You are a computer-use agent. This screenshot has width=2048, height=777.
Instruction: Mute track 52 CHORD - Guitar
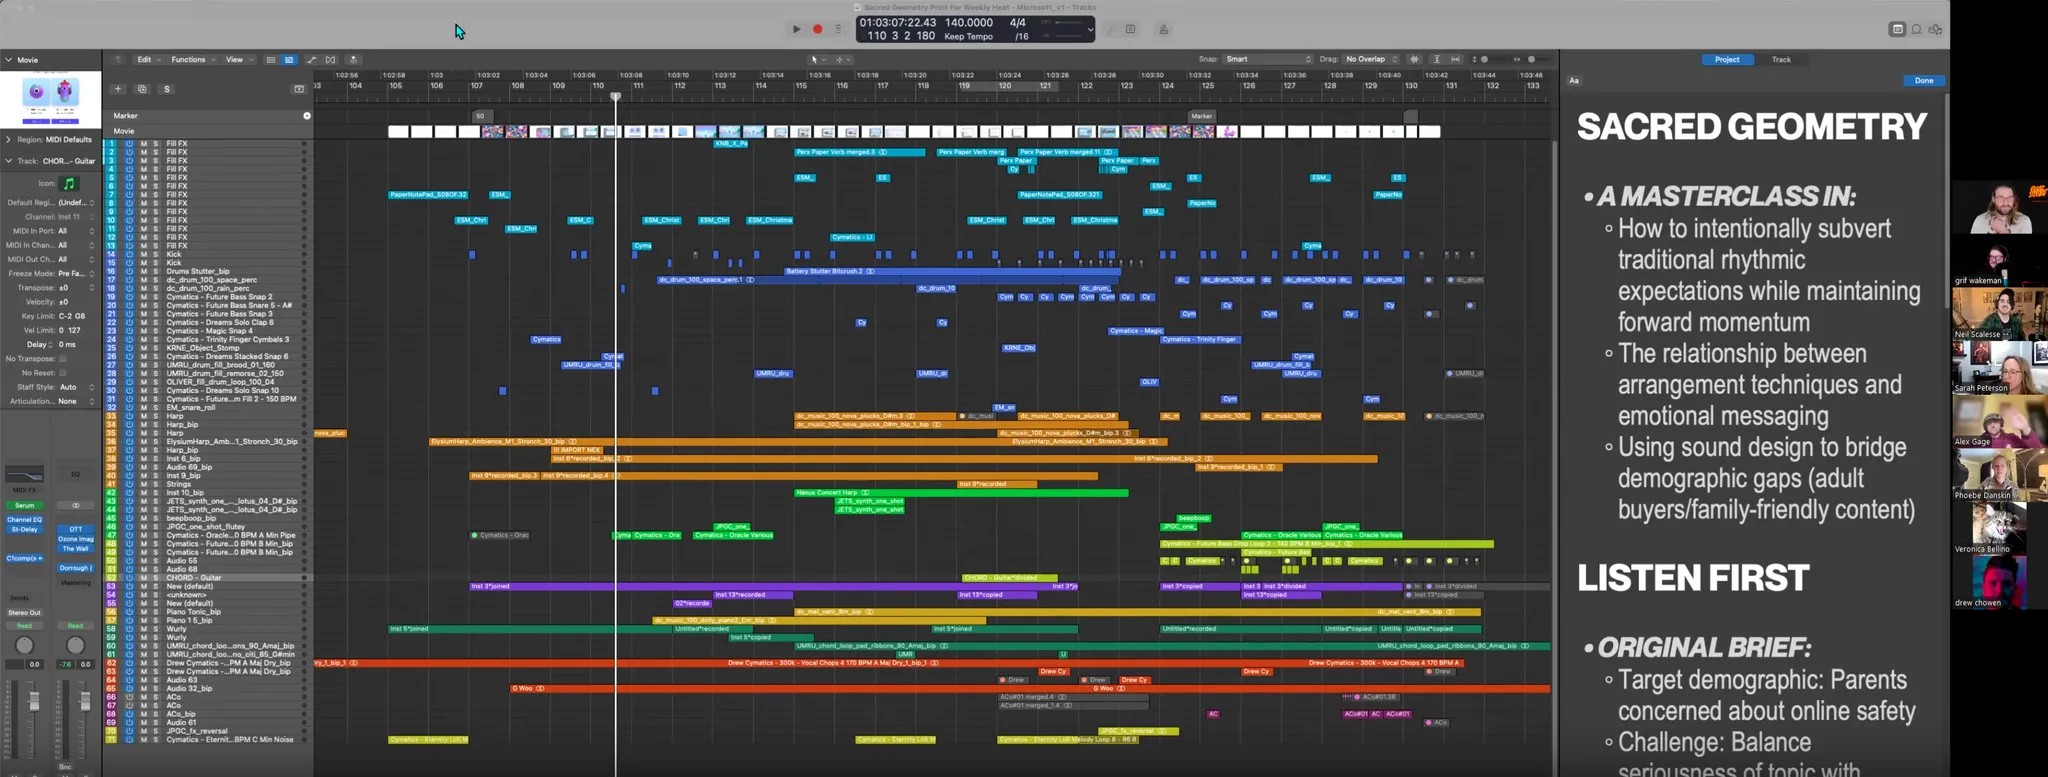coord(143,578)
